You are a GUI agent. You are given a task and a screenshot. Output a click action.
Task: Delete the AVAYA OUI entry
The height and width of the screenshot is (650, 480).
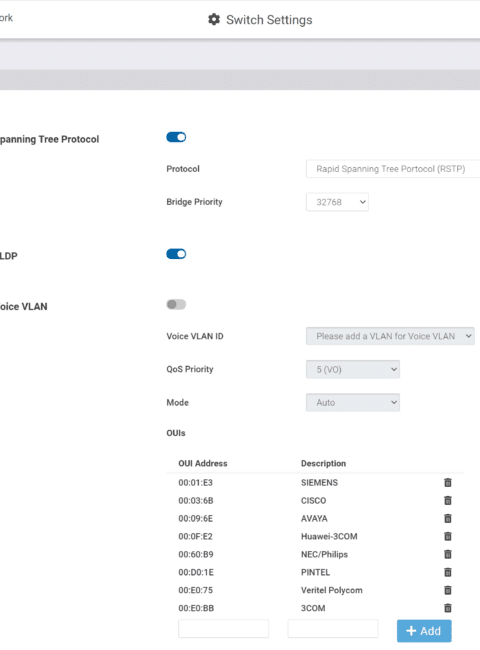(x=448, y=518)
